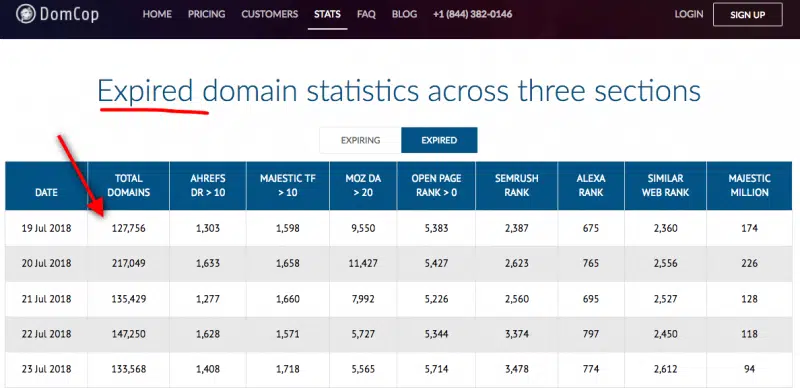The height and width of the screenshot is (388, 800).
Task: Click the total domains value 135,429
Action: pos(129,299)
